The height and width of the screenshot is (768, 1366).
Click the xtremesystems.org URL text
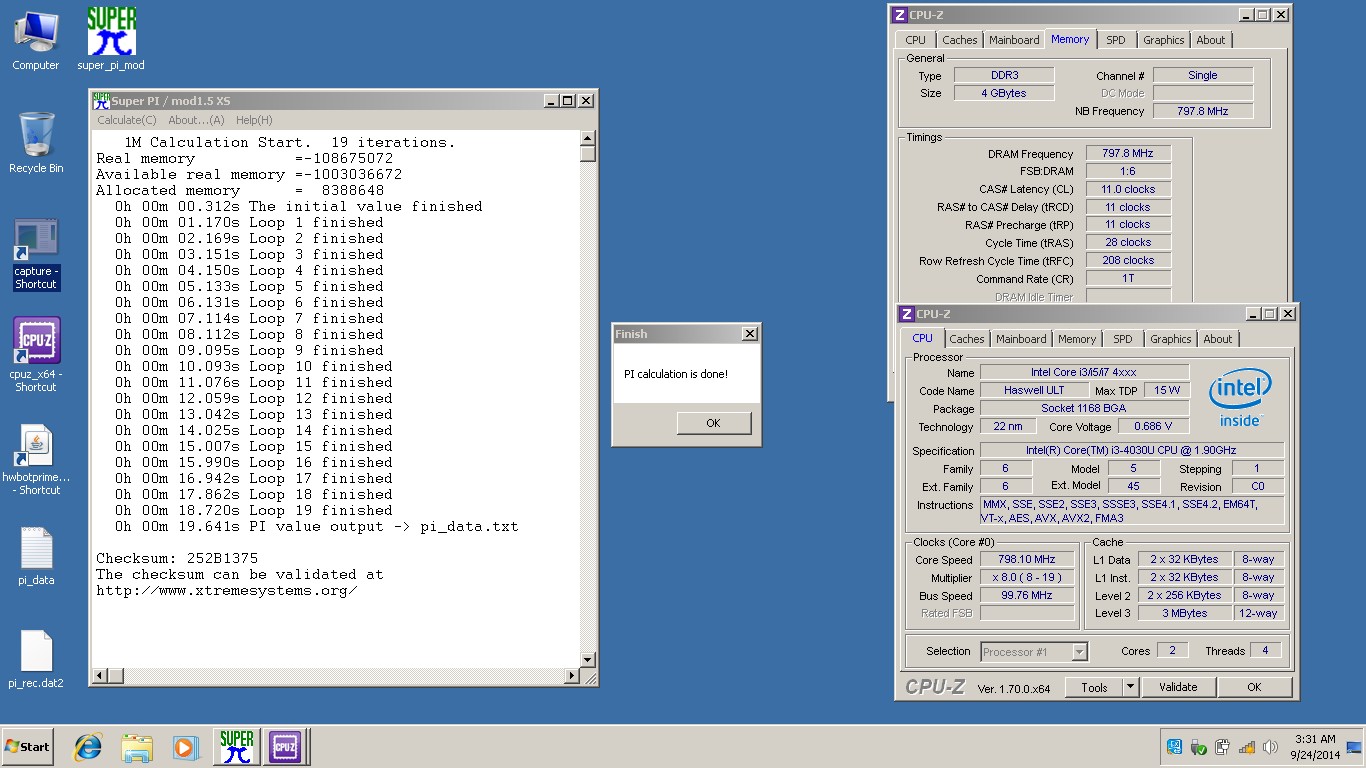point(227,590)
